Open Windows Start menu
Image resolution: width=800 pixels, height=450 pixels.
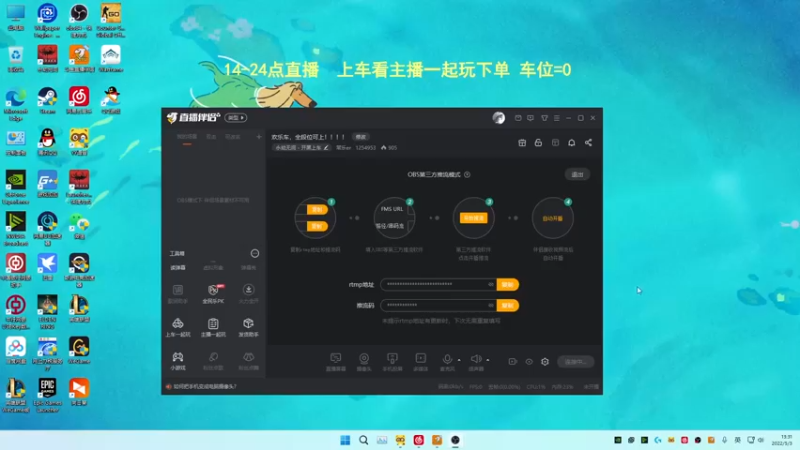coord(345,440)
